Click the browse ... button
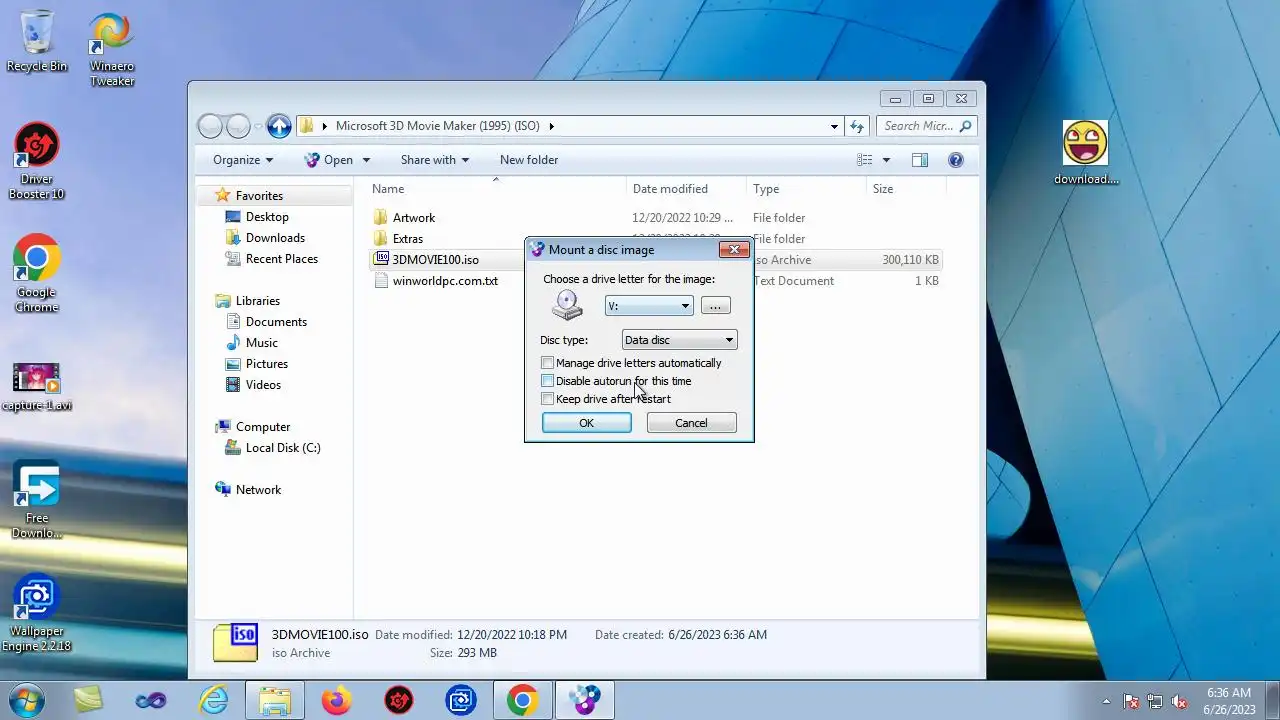 click(715, 306)
